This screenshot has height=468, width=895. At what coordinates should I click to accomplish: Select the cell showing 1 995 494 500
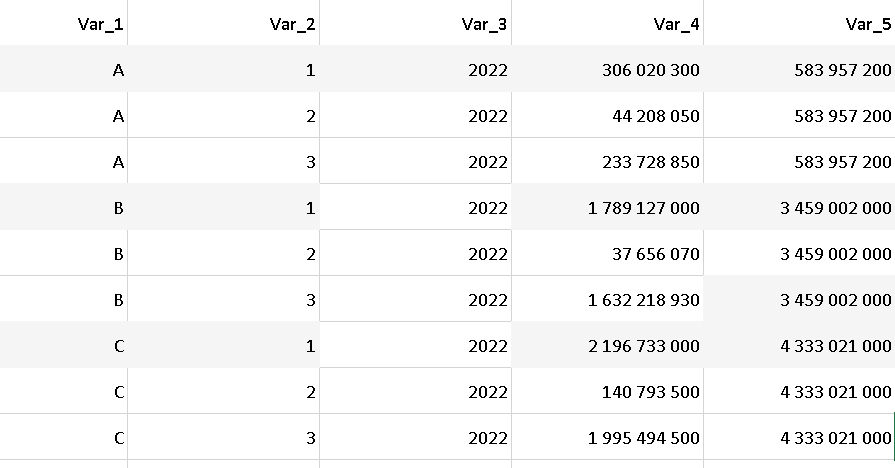(x=643, y=438)
